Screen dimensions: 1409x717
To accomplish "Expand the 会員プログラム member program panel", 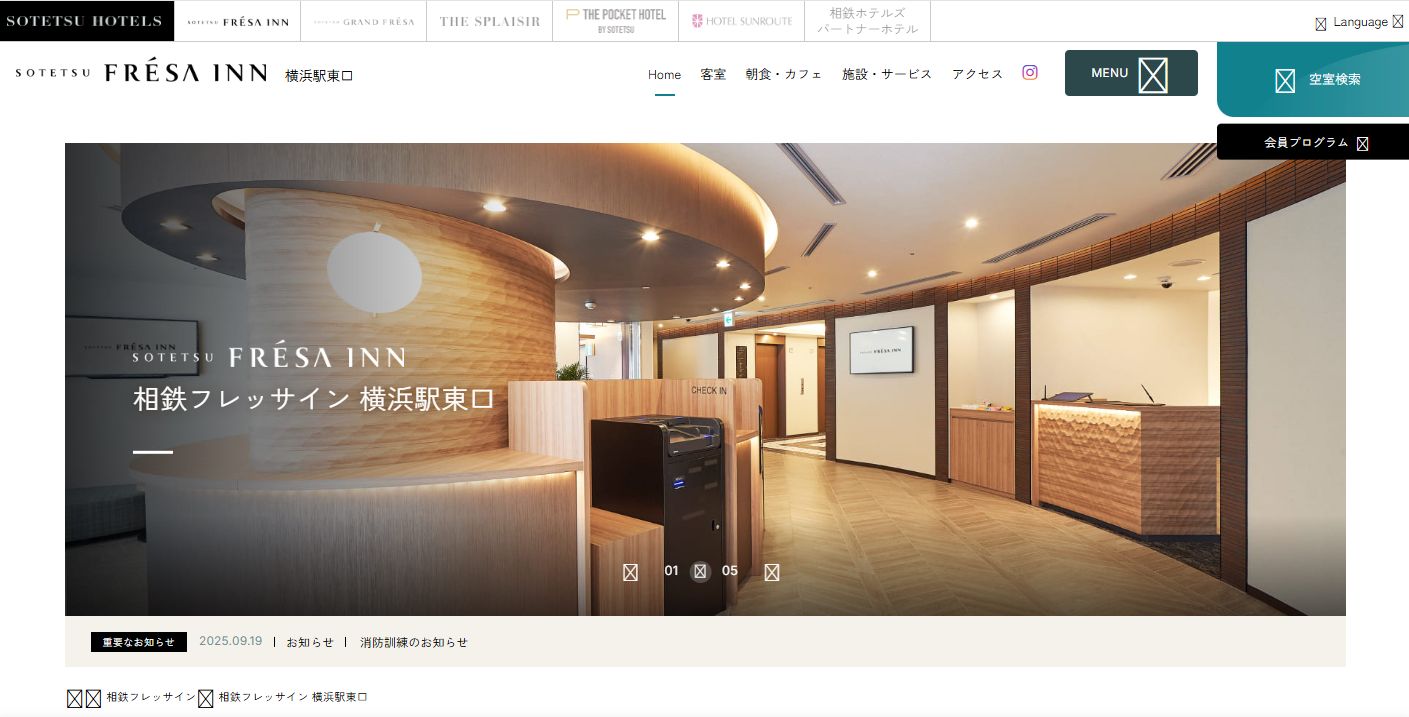I will (1313, 143).
